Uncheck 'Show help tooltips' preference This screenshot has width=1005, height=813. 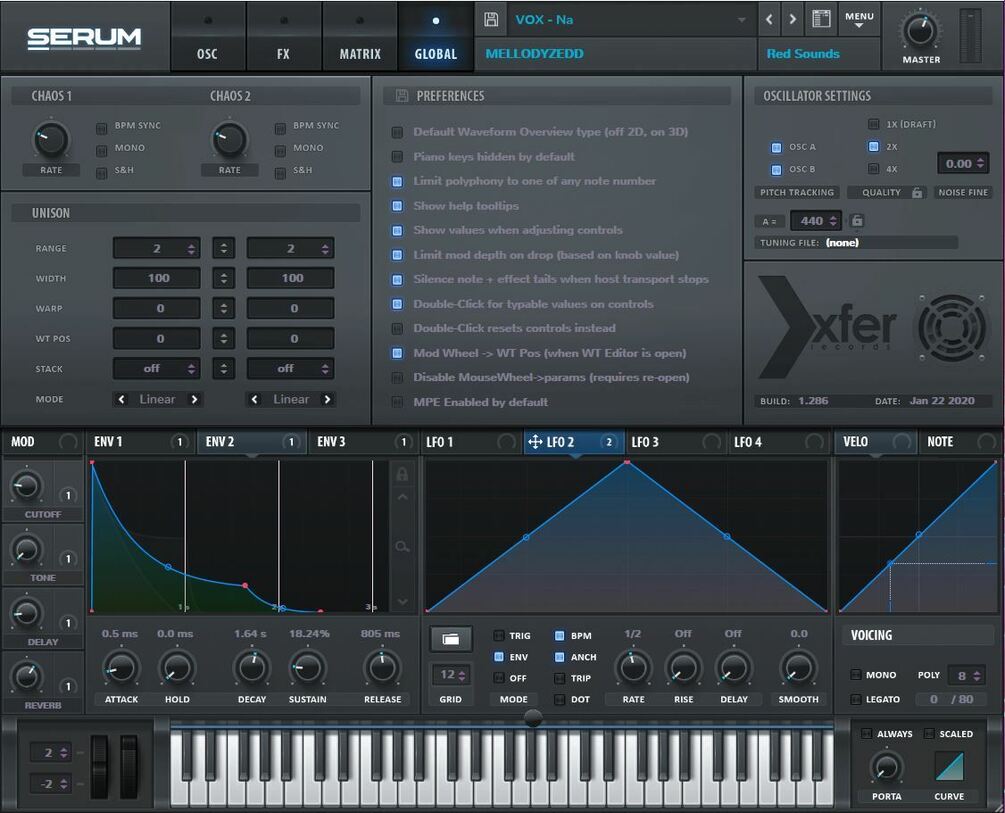(x=397, y=206)
